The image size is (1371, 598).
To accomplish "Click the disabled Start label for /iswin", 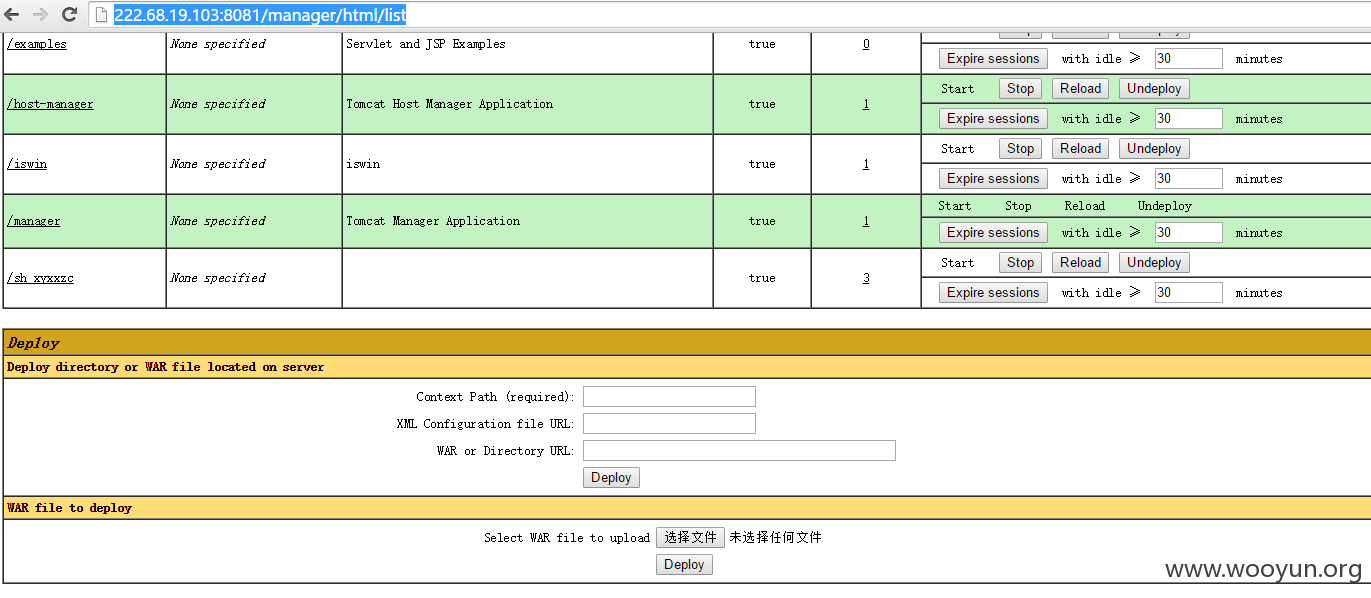I will click(957, 149).
